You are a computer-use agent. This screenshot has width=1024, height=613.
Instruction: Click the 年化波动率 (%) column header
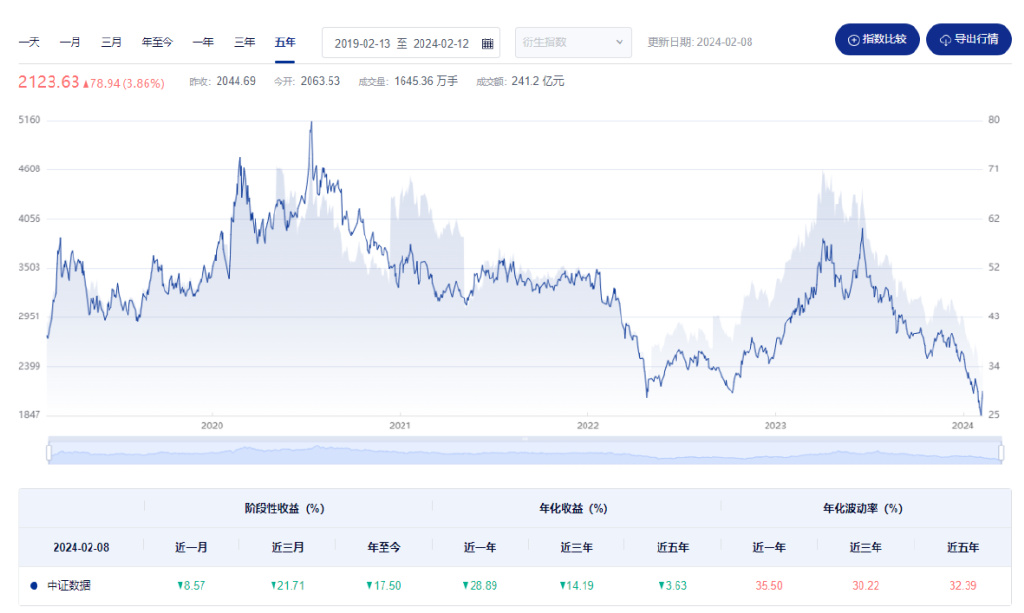864,508
